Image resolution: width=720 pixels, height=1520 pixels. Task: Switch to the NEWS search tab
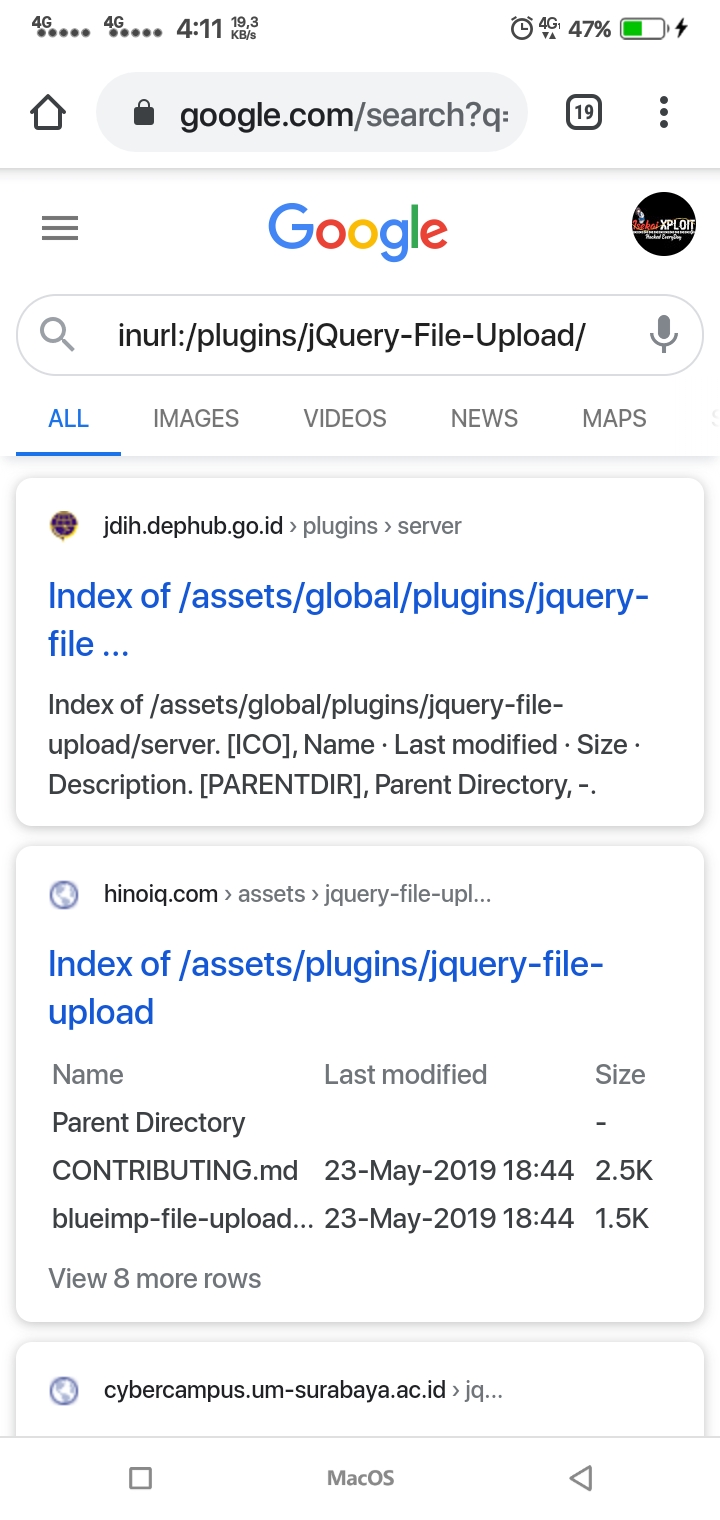pos(483,418)
